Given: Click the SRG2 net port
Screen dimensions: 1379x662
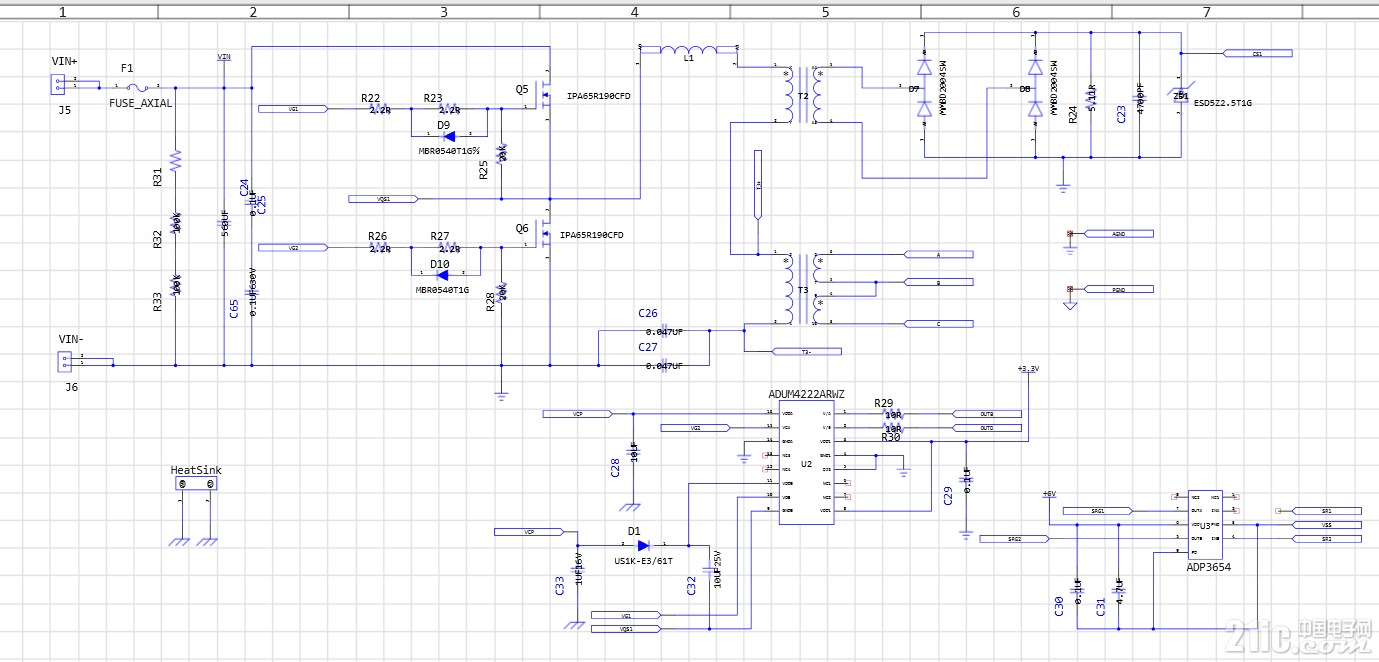Looking at the screenshot, I should 1014,539.
